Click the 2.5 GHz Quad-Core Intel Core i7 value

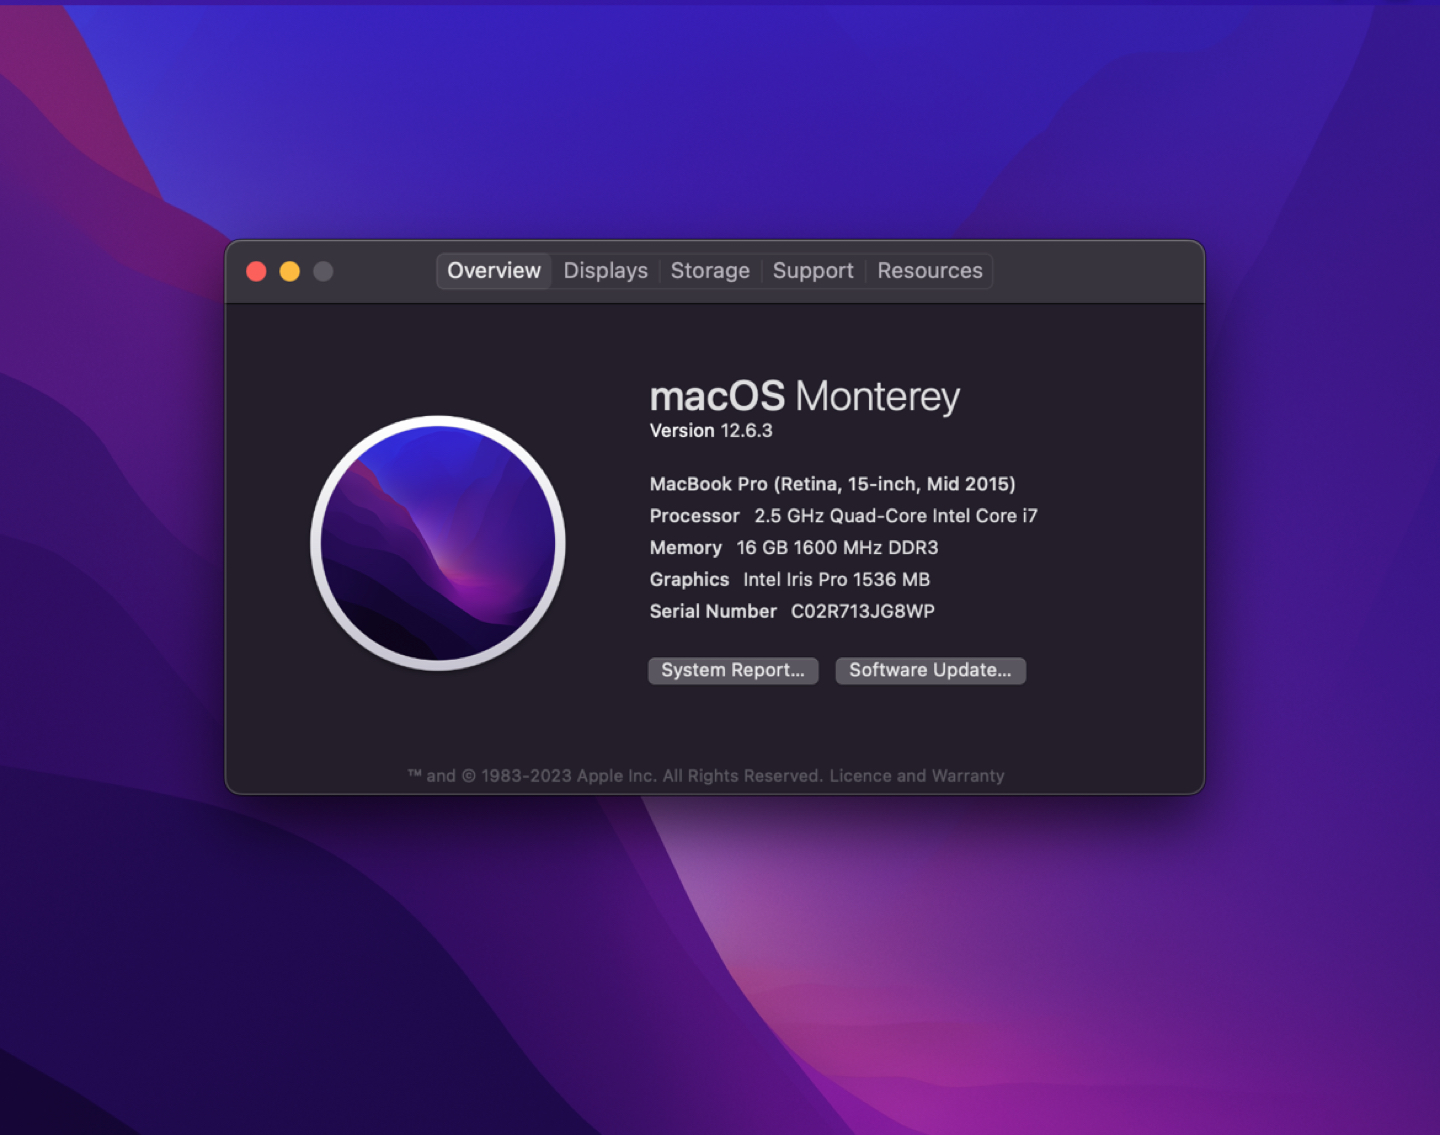tap(896, 516)
